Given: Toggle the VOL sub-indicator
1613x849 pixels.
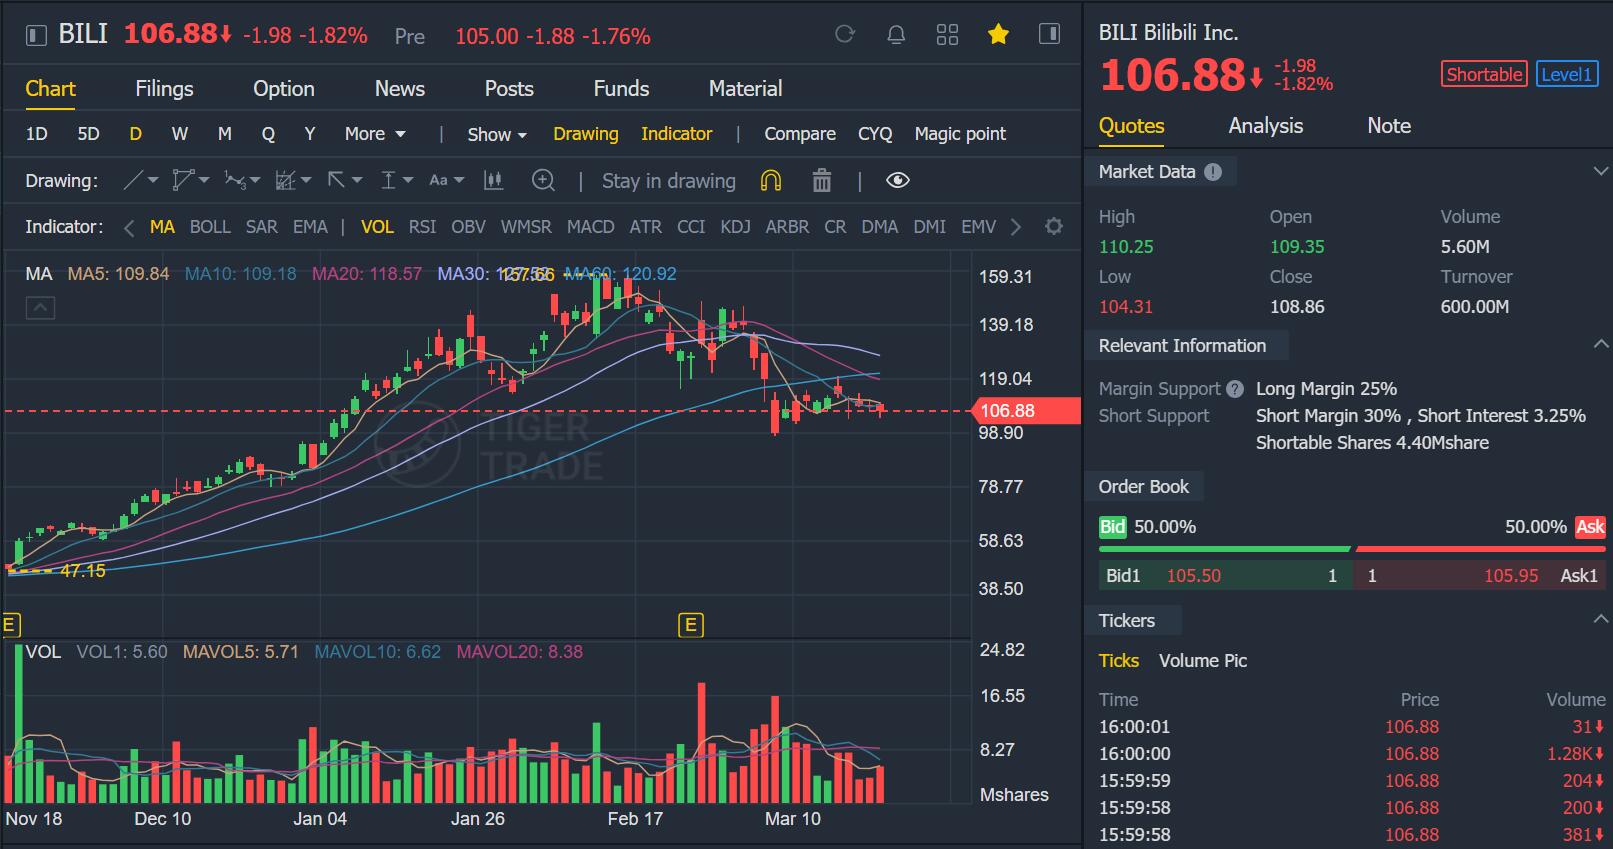Looking at the screenshot, I should tap(377, 227).
